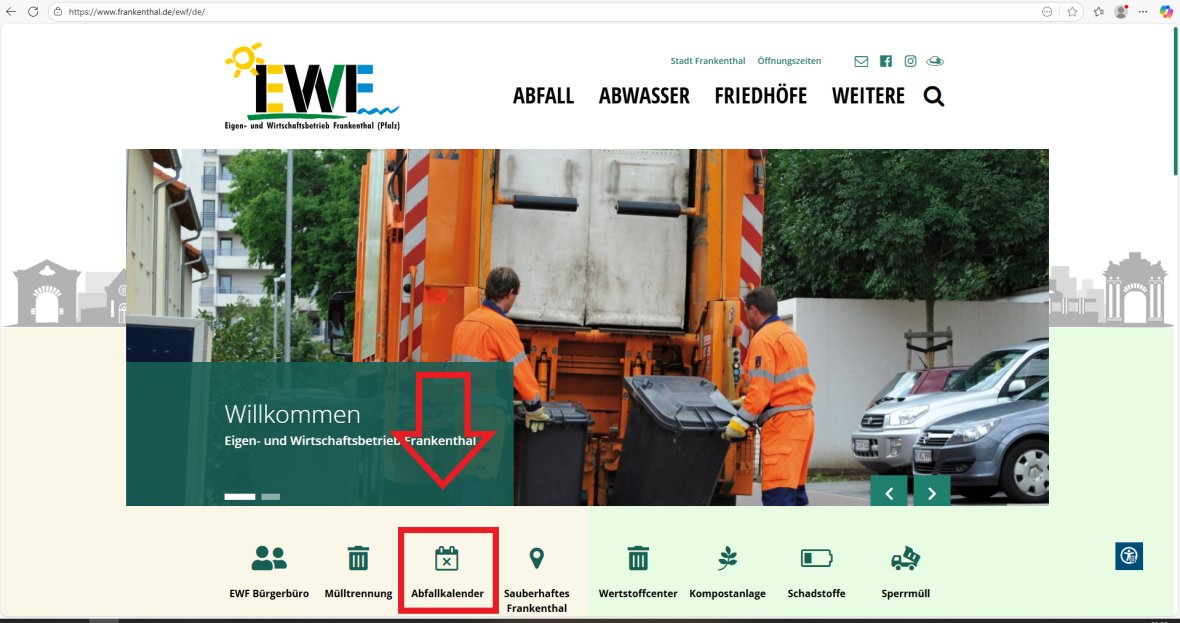Select Sauberhaftes Frankenthal location pin
1180x623 pixels.
(x=536, y=558)
